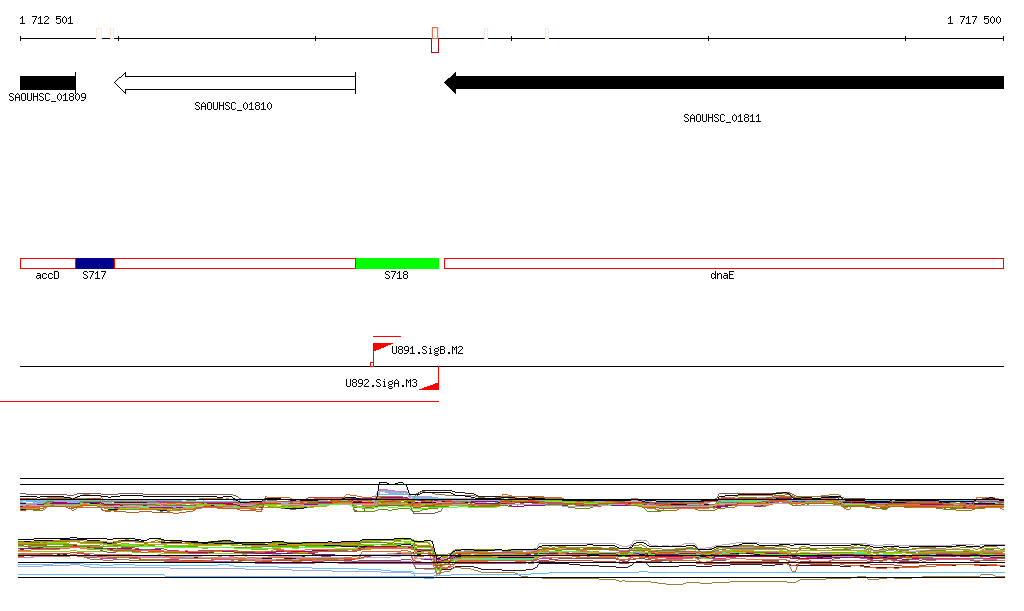
Task: Click the blue S717 segment
Action: pyautogui.click(x=95, y=264)
